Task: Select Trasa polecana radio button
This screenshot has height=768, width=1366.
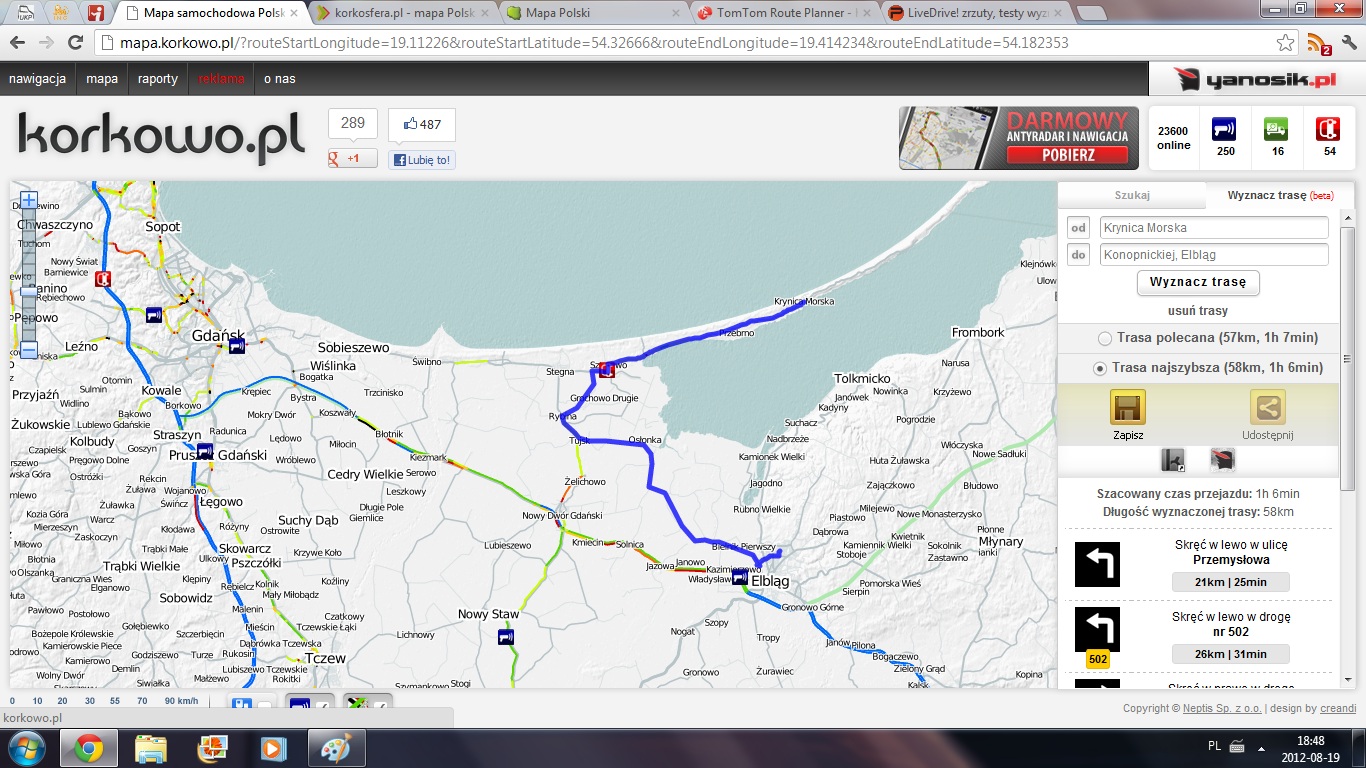Action: point(1105,338)
